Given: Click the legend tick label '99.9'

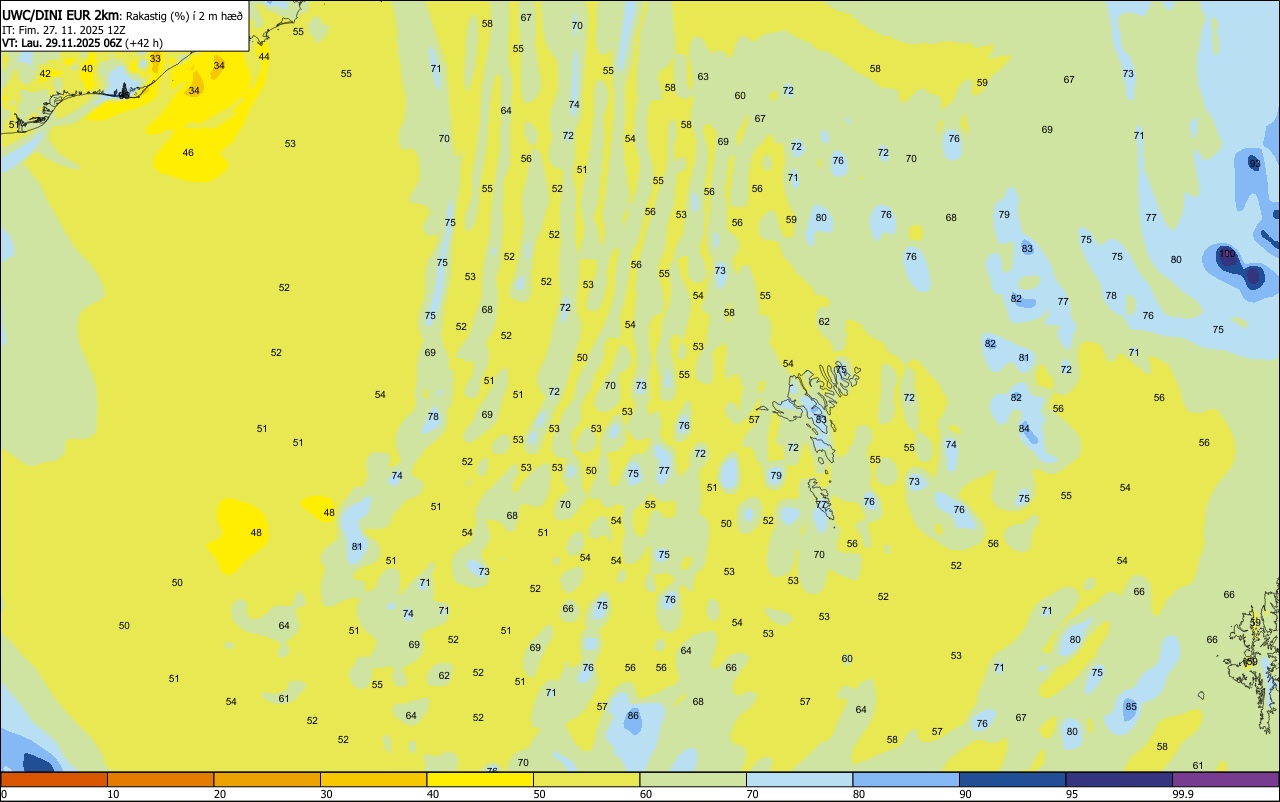Looking at the screenshot, I should (1182, 794).
